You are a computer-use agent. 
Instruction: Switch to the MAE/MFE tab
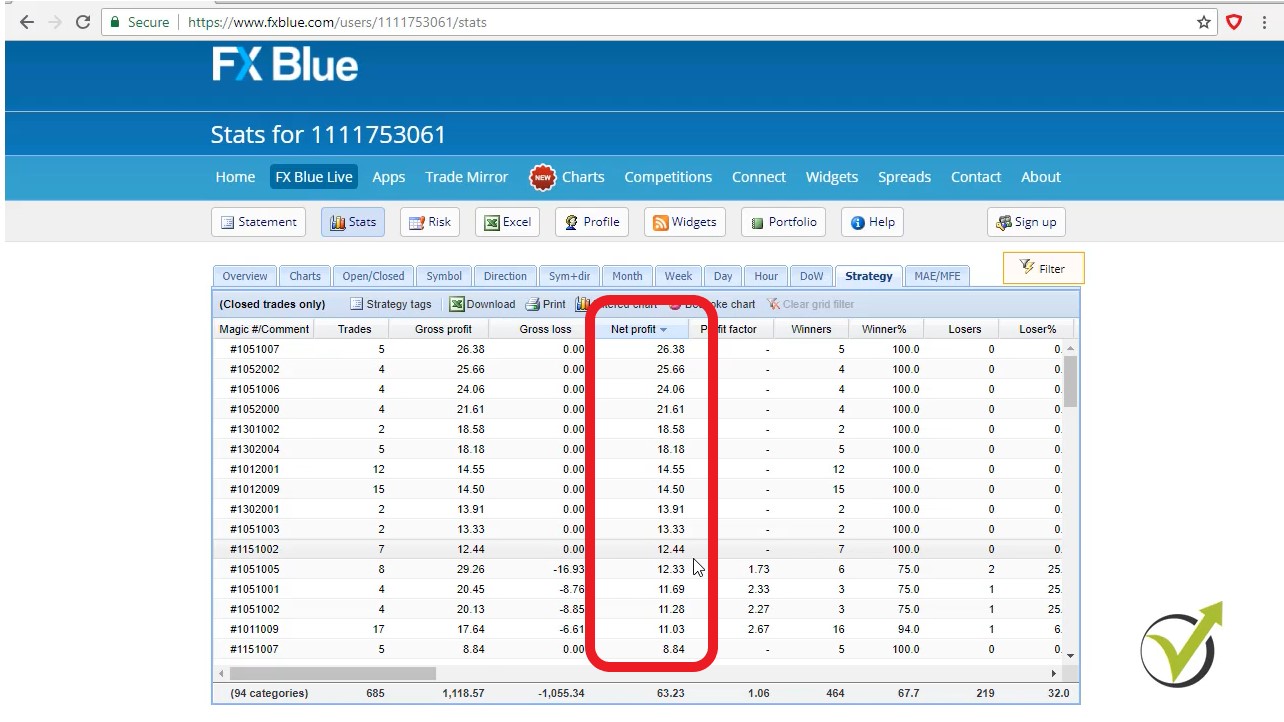[x=936, y=276]
